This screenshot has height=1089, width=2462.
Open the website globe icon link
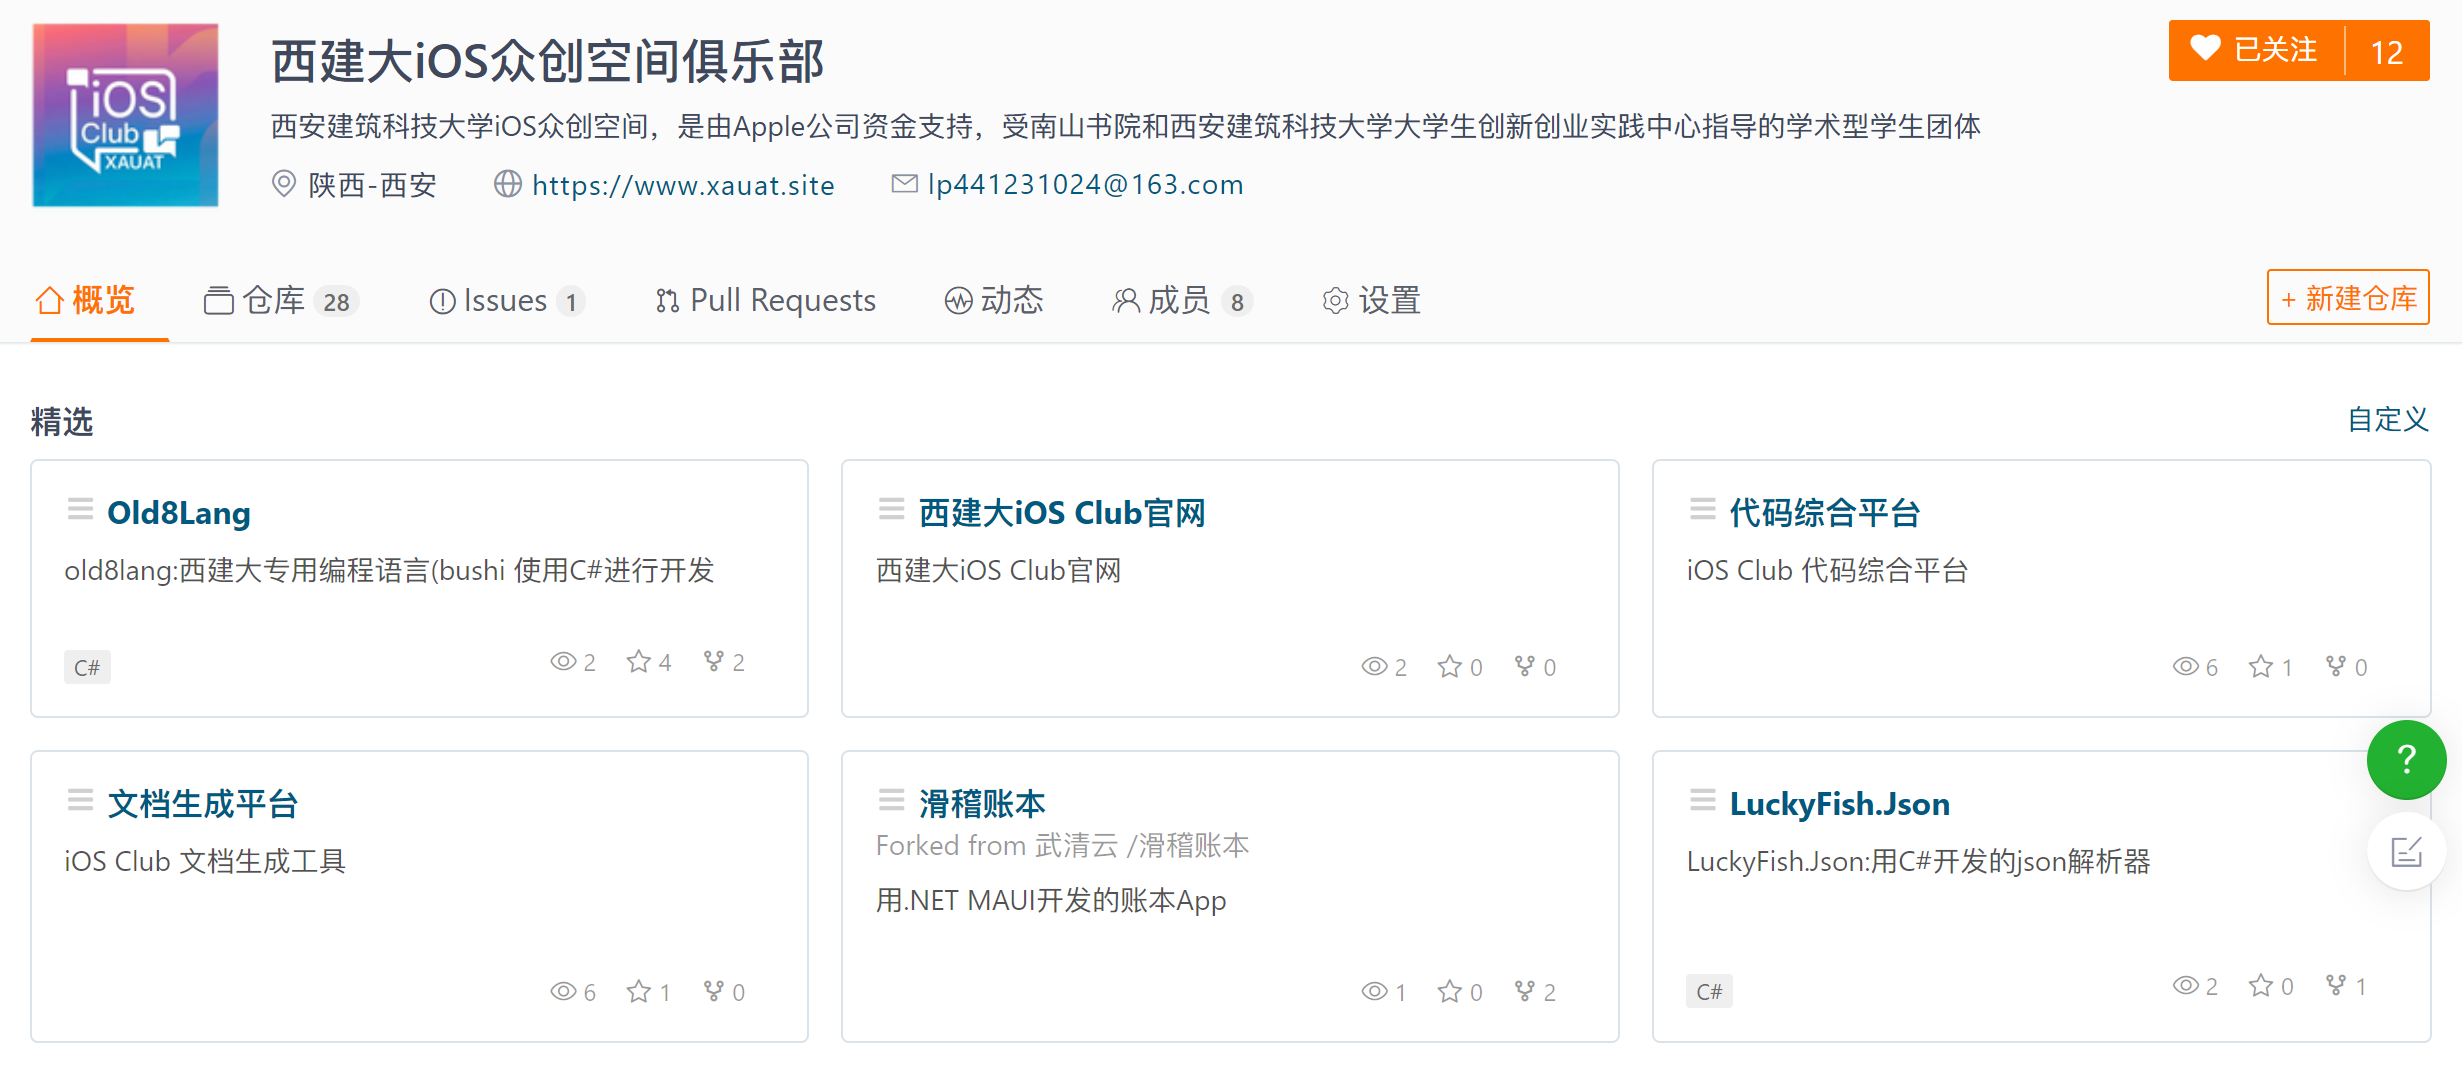509,184
